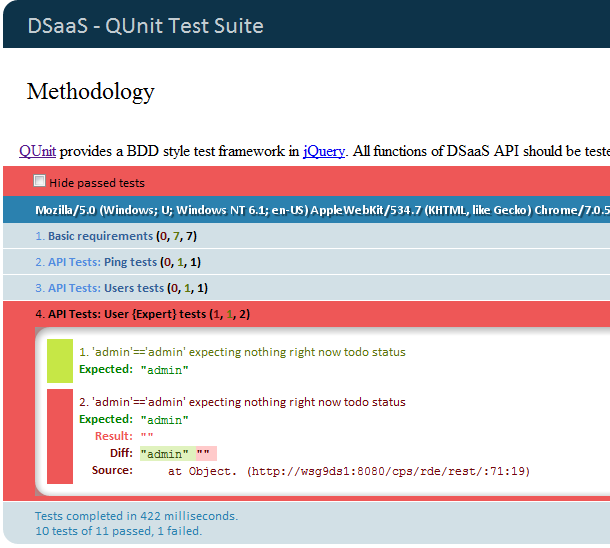The image size is (610, 548).
Task: Click the Diff highlighted "admin" value
Action: pos(165,454)
